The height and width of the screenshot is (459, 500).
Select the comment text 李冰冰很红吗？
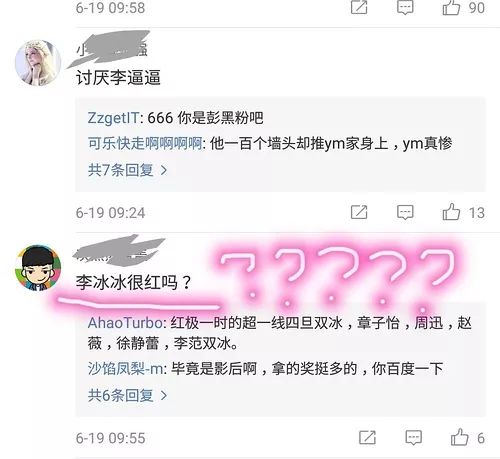tap(133, 283)
